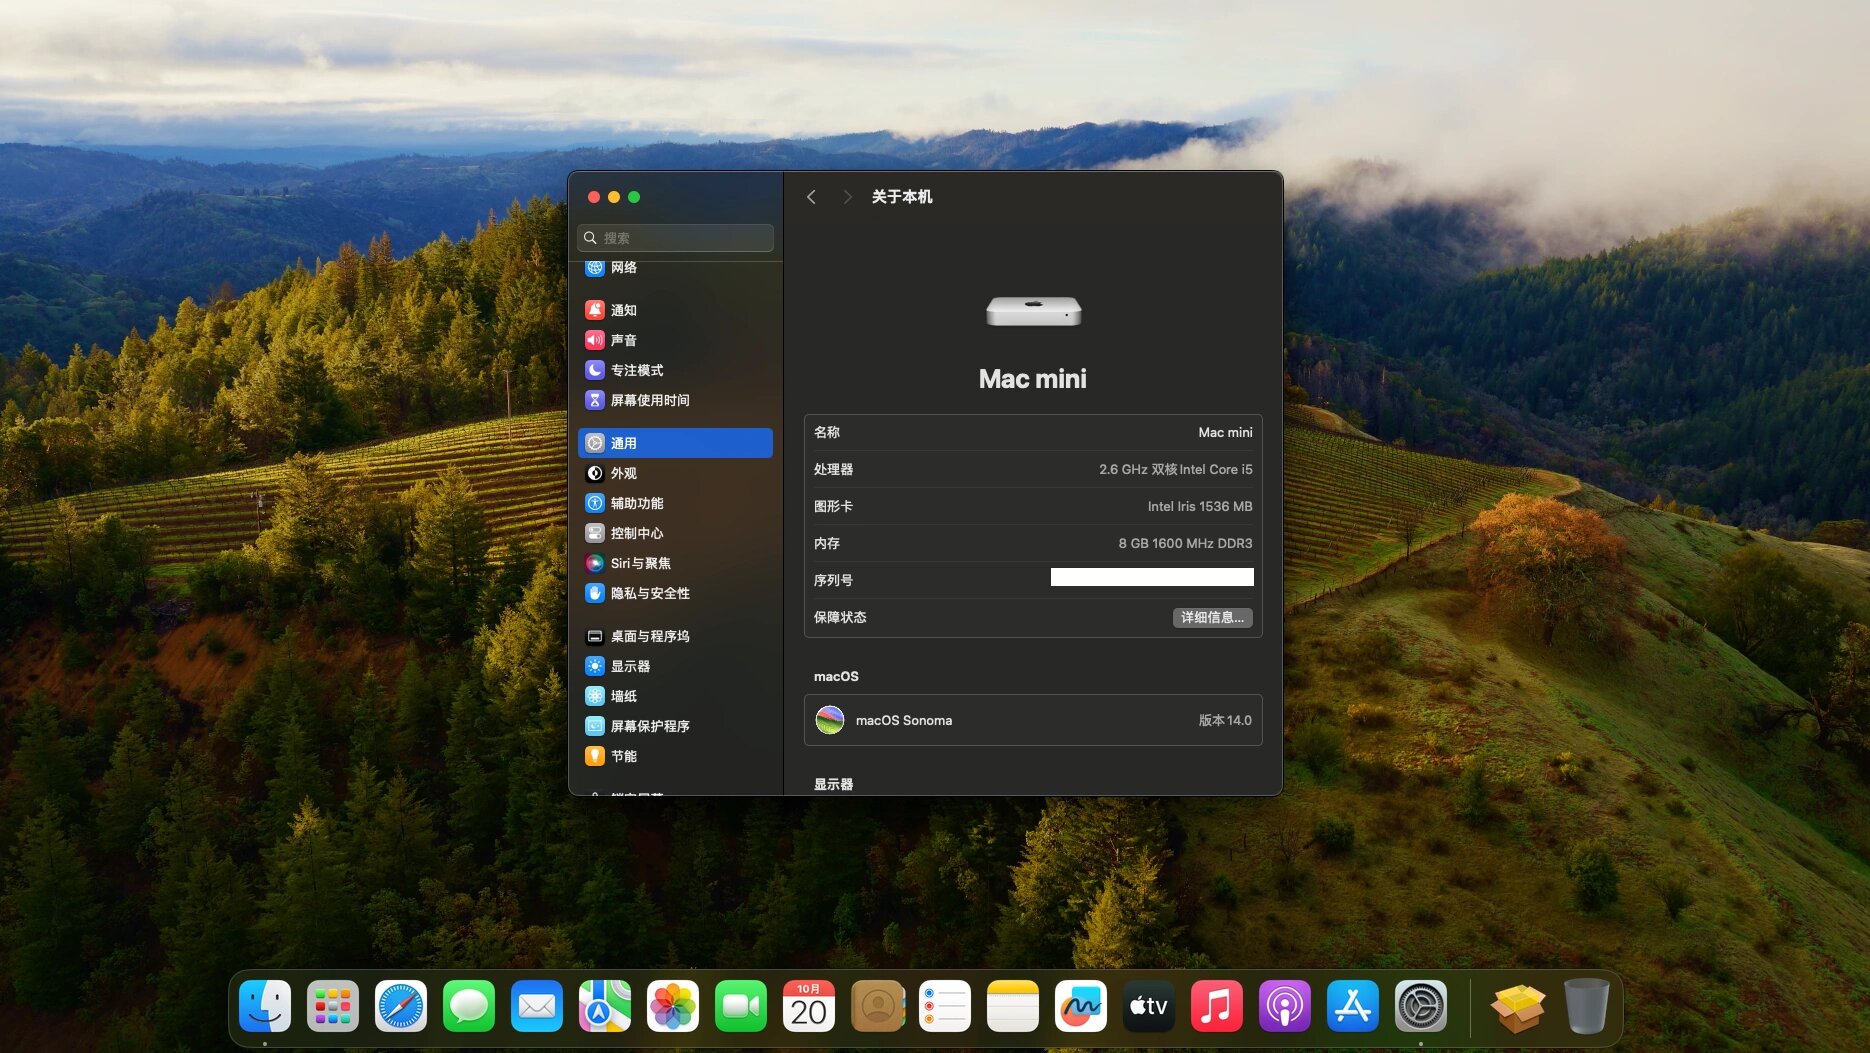Open Launchpad in the Dock
The image size is (1870, 1053).
pos(333,1006)
